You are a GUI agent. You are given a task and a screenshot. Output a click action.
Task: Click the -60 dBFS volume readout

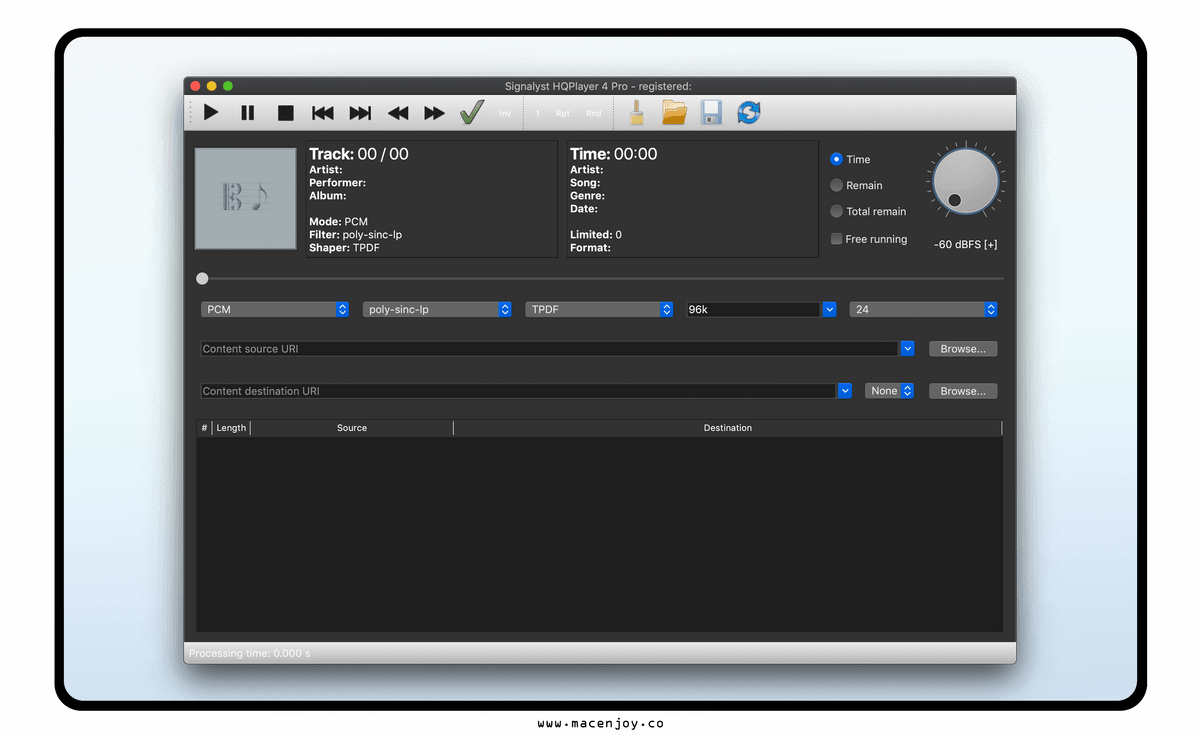click(x=965, y=244)
